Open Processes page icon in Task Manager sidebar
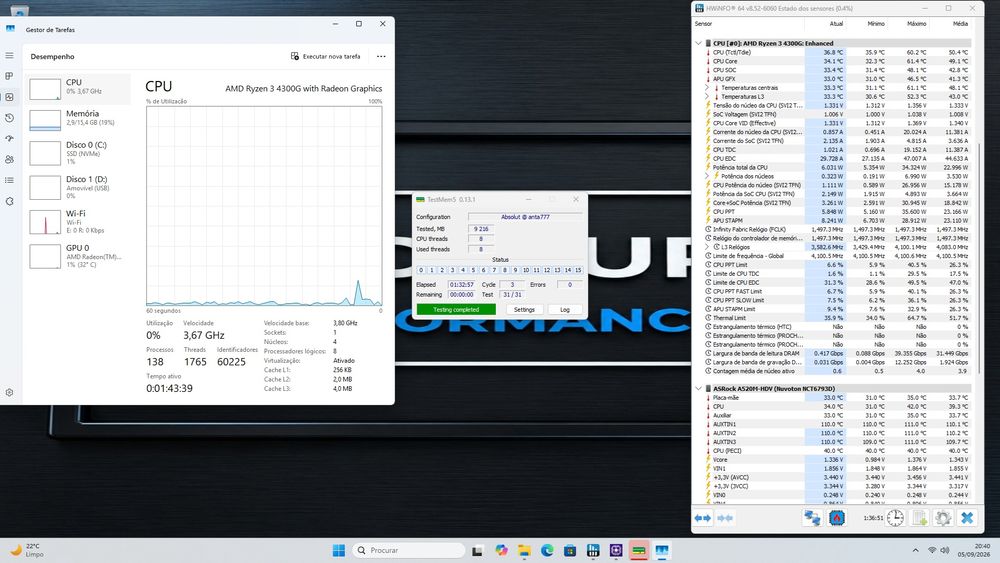 pyautogui.click(x=10, y=76)
